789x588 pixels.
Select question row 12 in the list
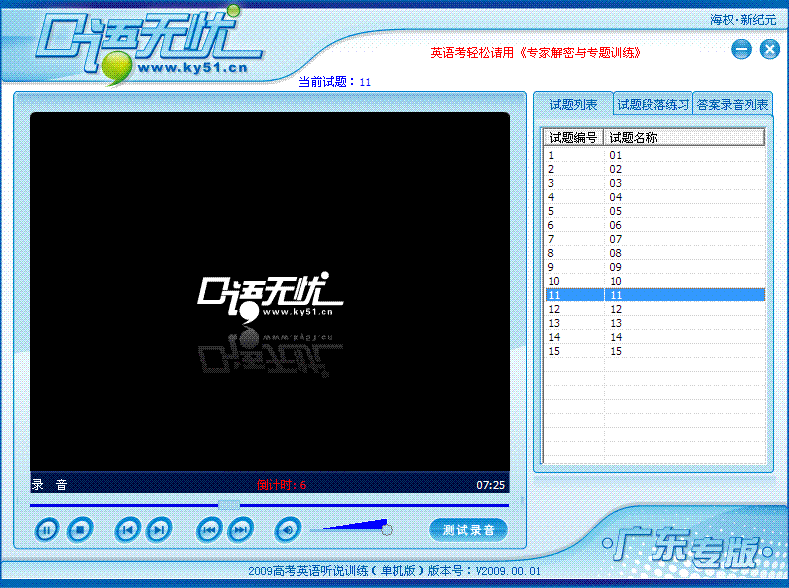[655, 309]
